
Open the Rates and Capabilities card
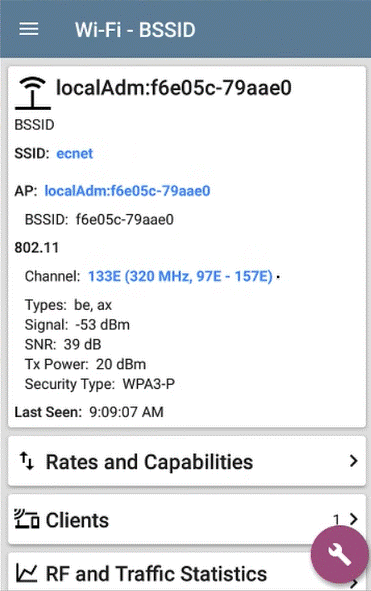coord(187,461)
